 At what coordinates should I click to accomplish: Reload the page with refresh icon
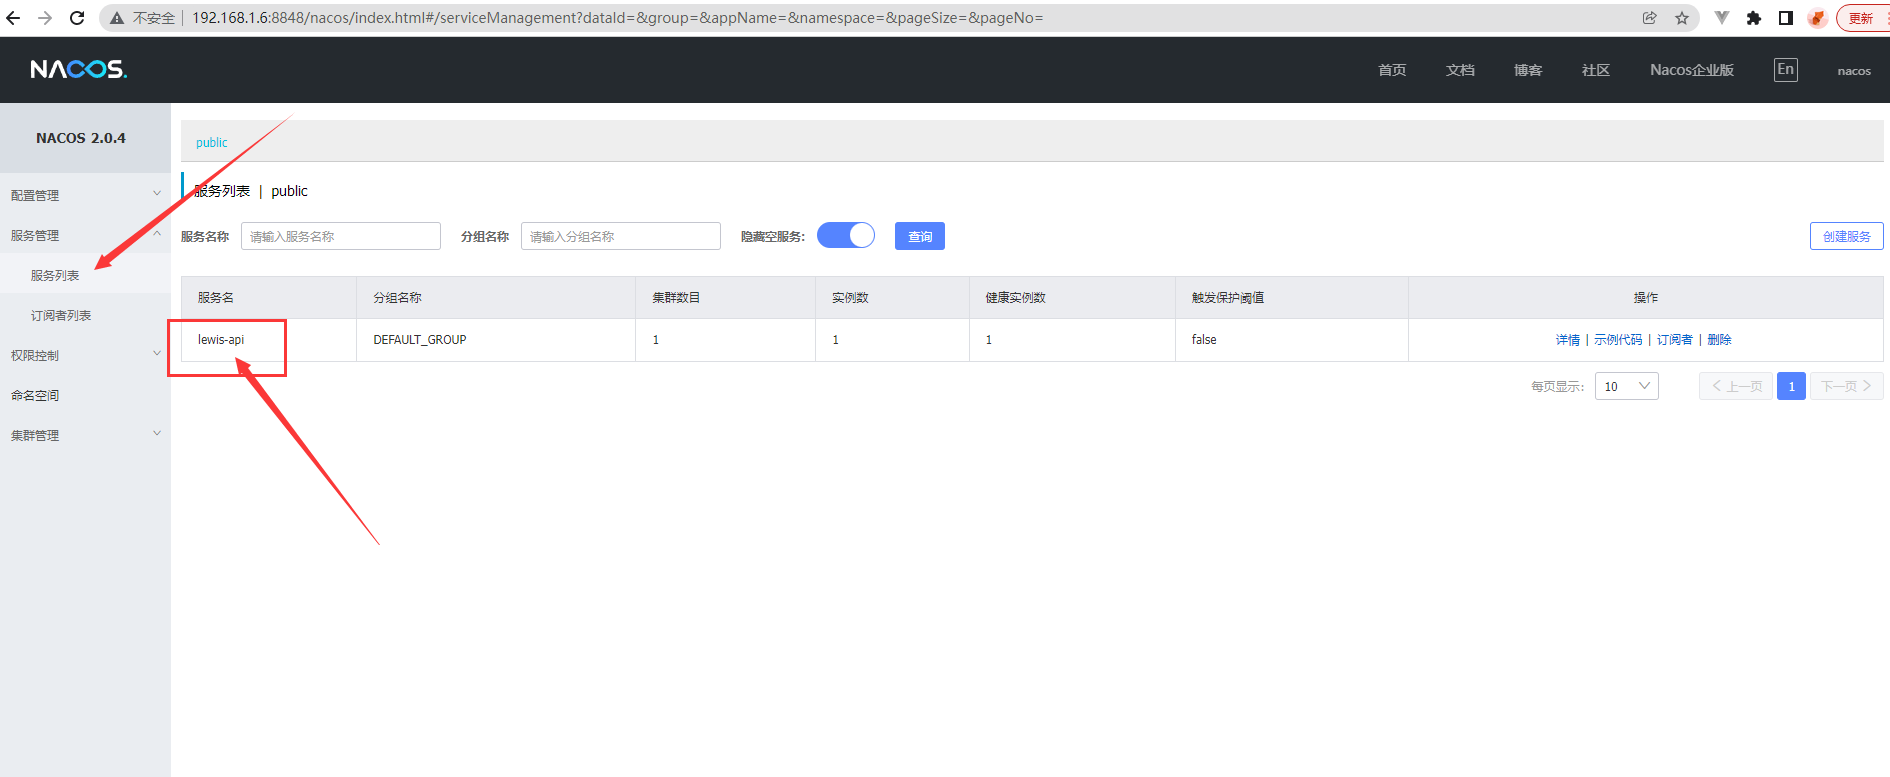coord(77,18)
